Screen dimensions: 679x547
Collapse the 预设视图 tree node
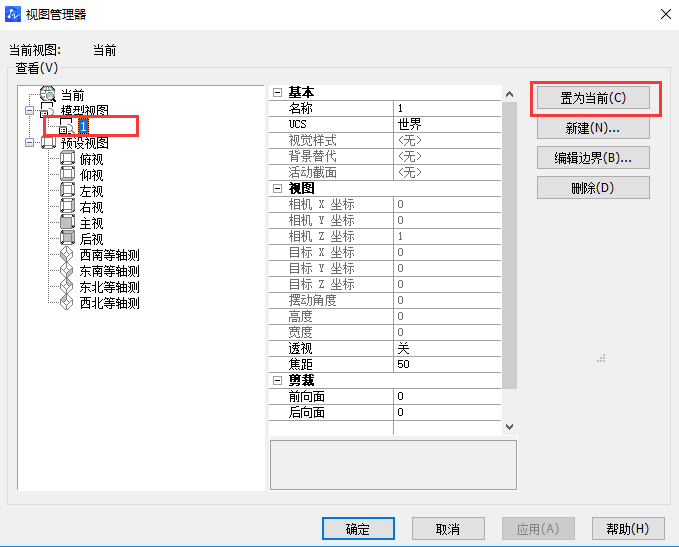[x=30, y=143]
